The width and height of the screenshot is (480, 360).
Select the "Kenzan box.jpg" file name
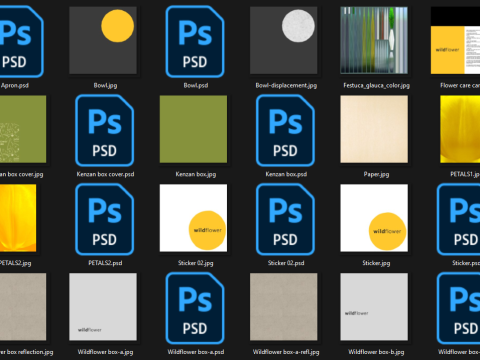click(196, 174)
